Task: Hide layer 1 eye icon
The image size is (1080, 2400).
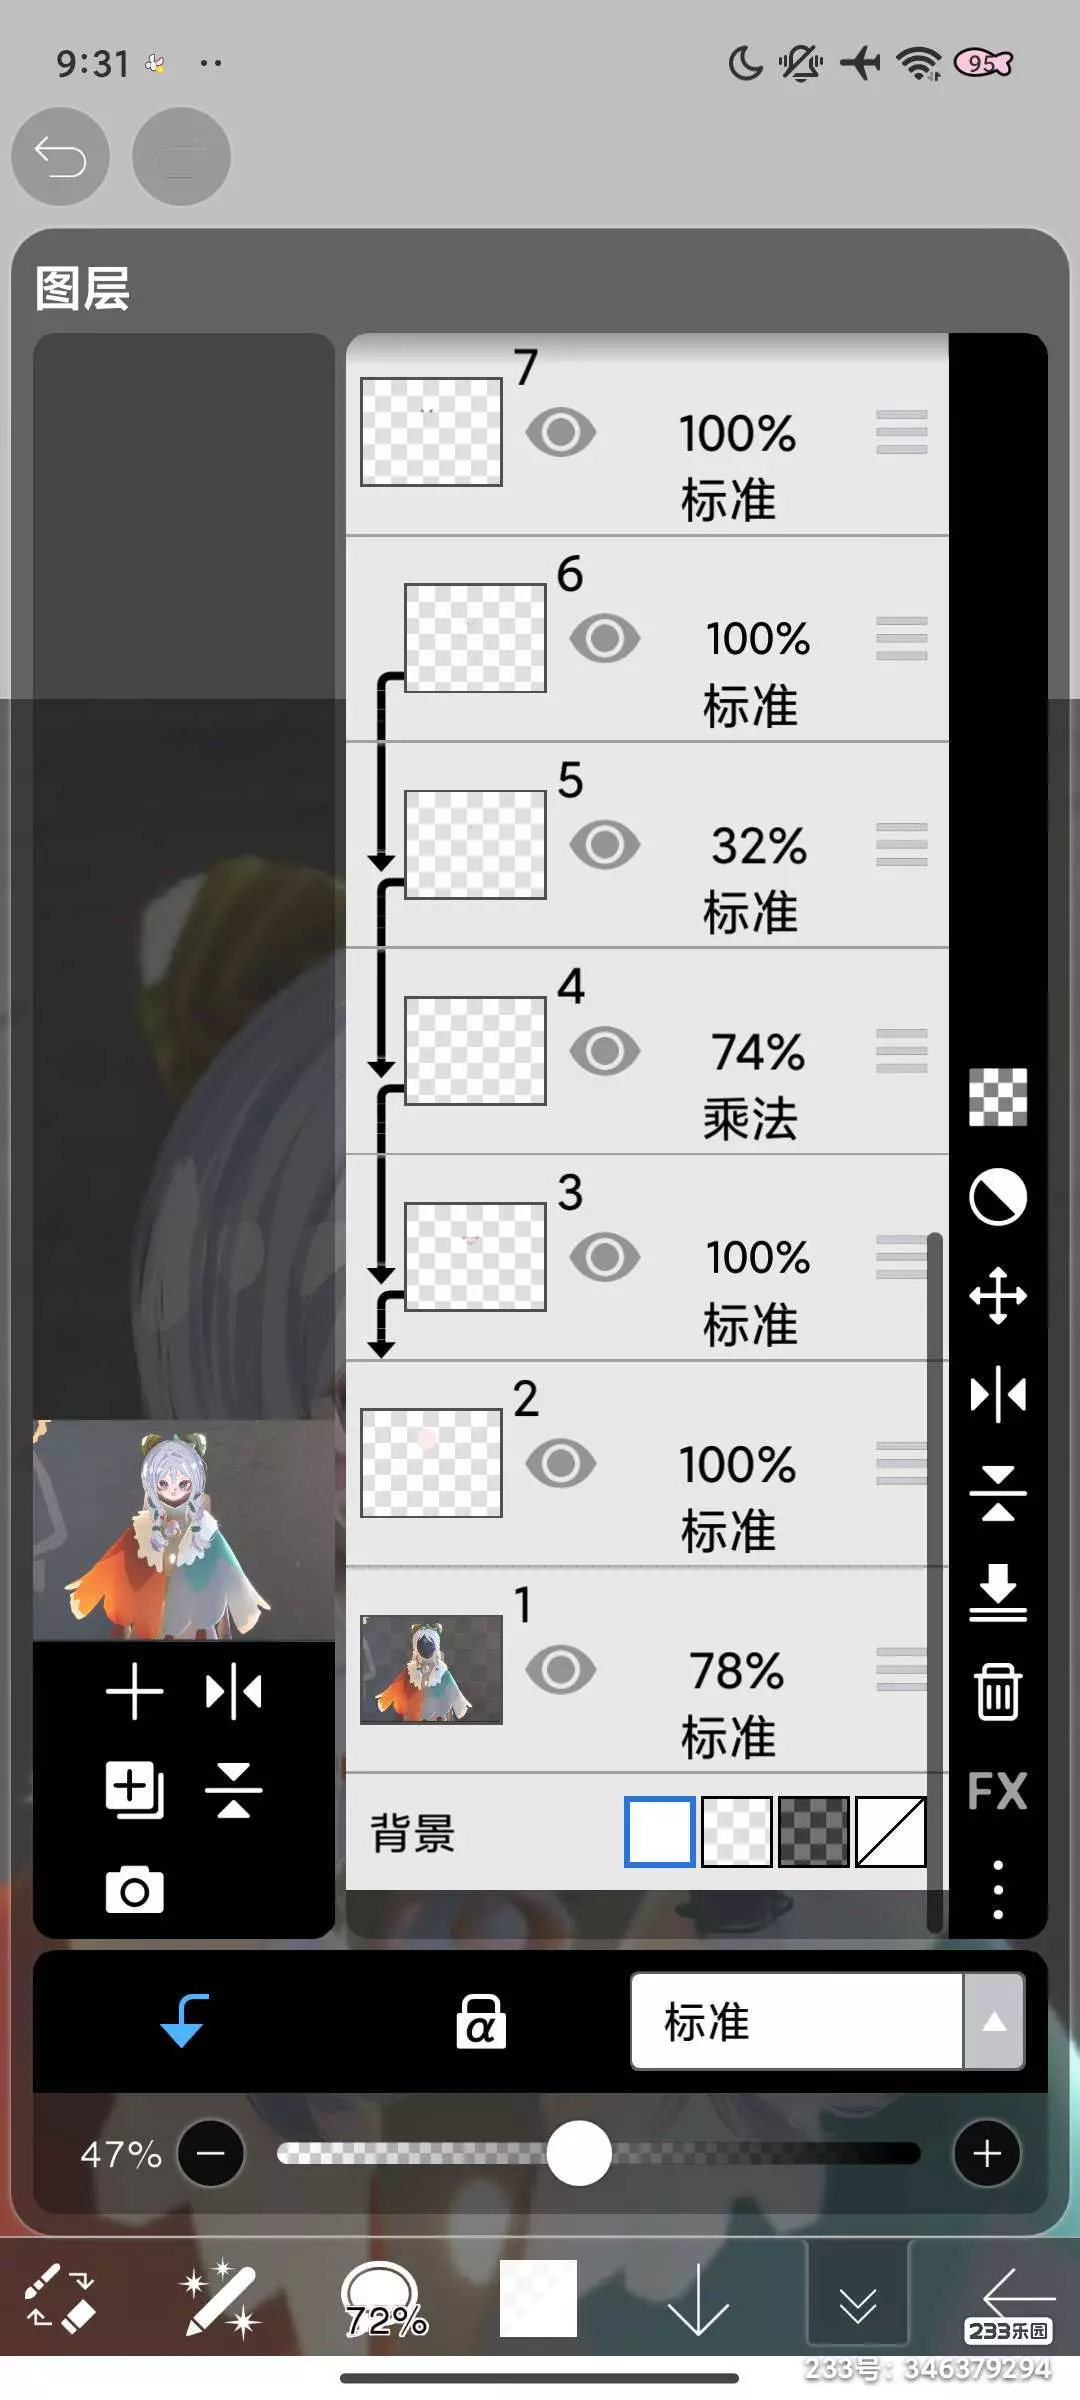Action: click(561, 1669)
